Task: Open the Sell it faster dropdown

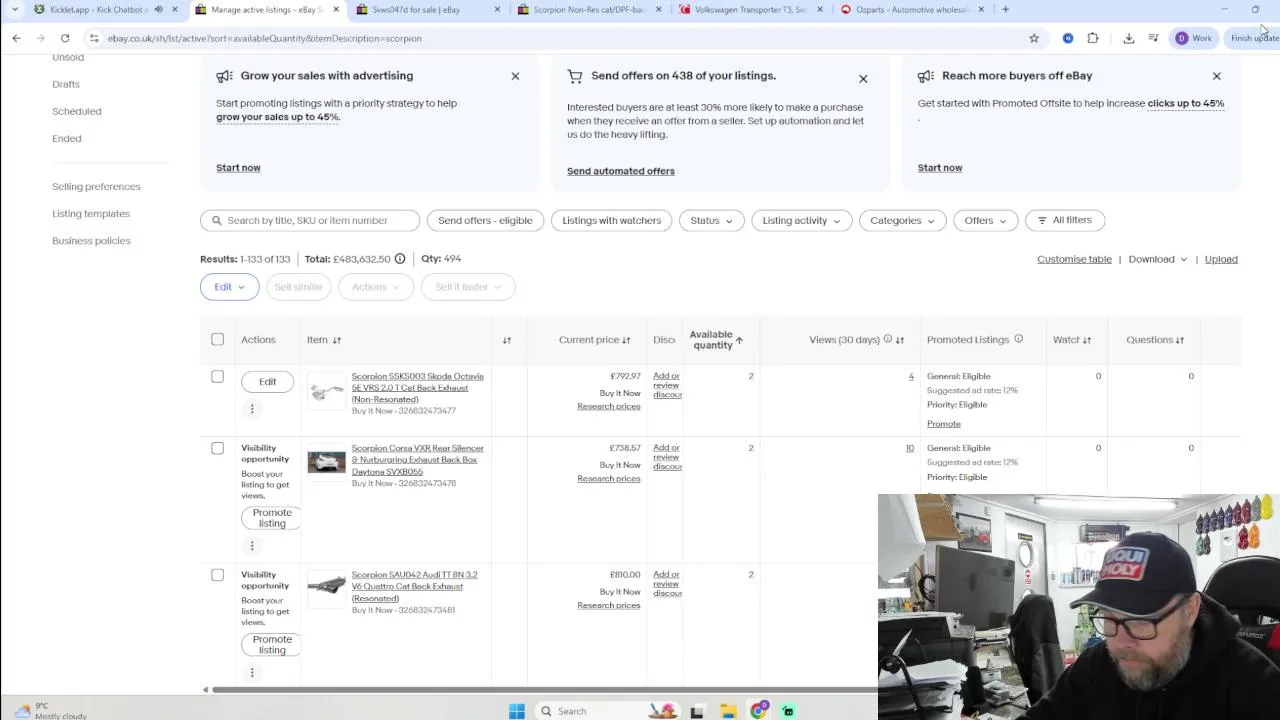Action: [x=468, y=287]
